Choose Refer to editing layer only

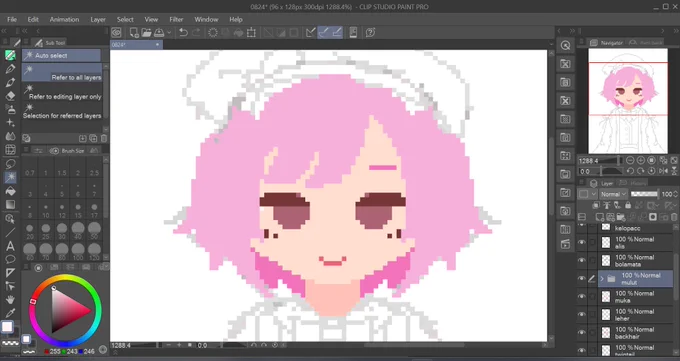click(63, 92)
